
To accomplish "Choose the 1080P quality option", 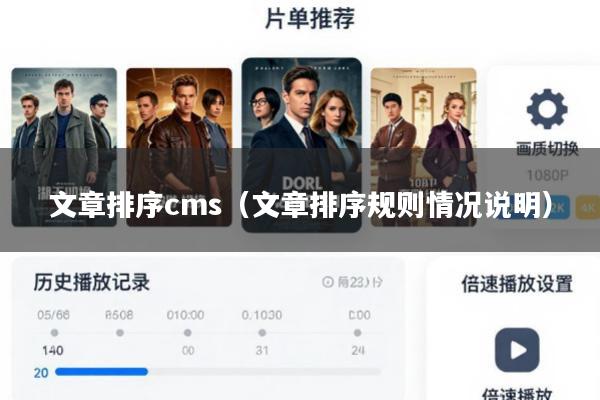I will [547, 175].
